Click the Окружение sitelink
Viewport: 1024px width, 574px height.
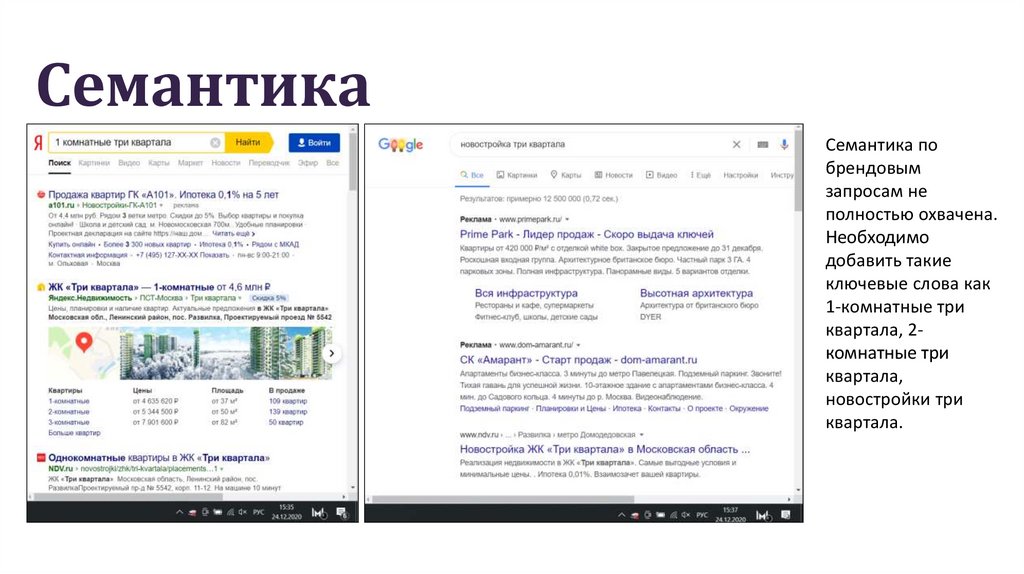[x=748, y=408]
